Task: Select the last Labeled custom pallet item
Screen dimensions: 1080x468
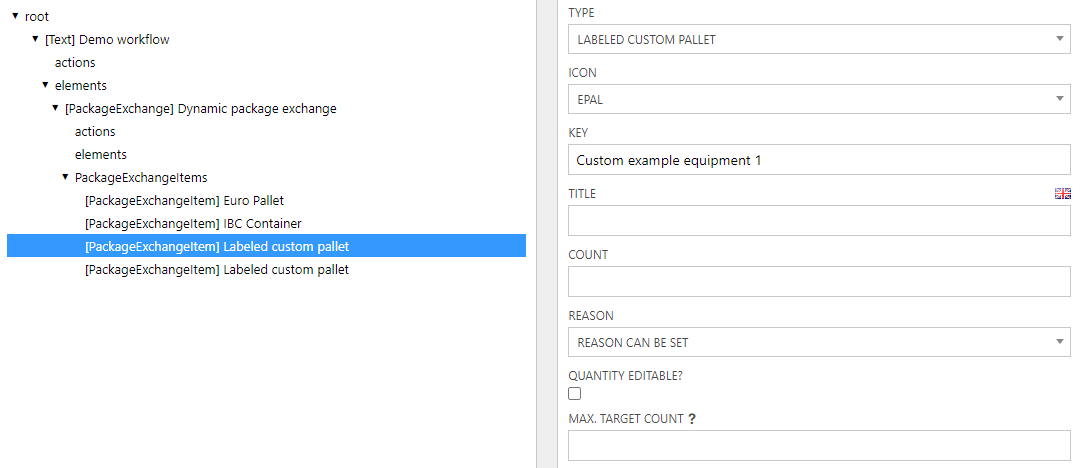Action: (x=216, y=270)
